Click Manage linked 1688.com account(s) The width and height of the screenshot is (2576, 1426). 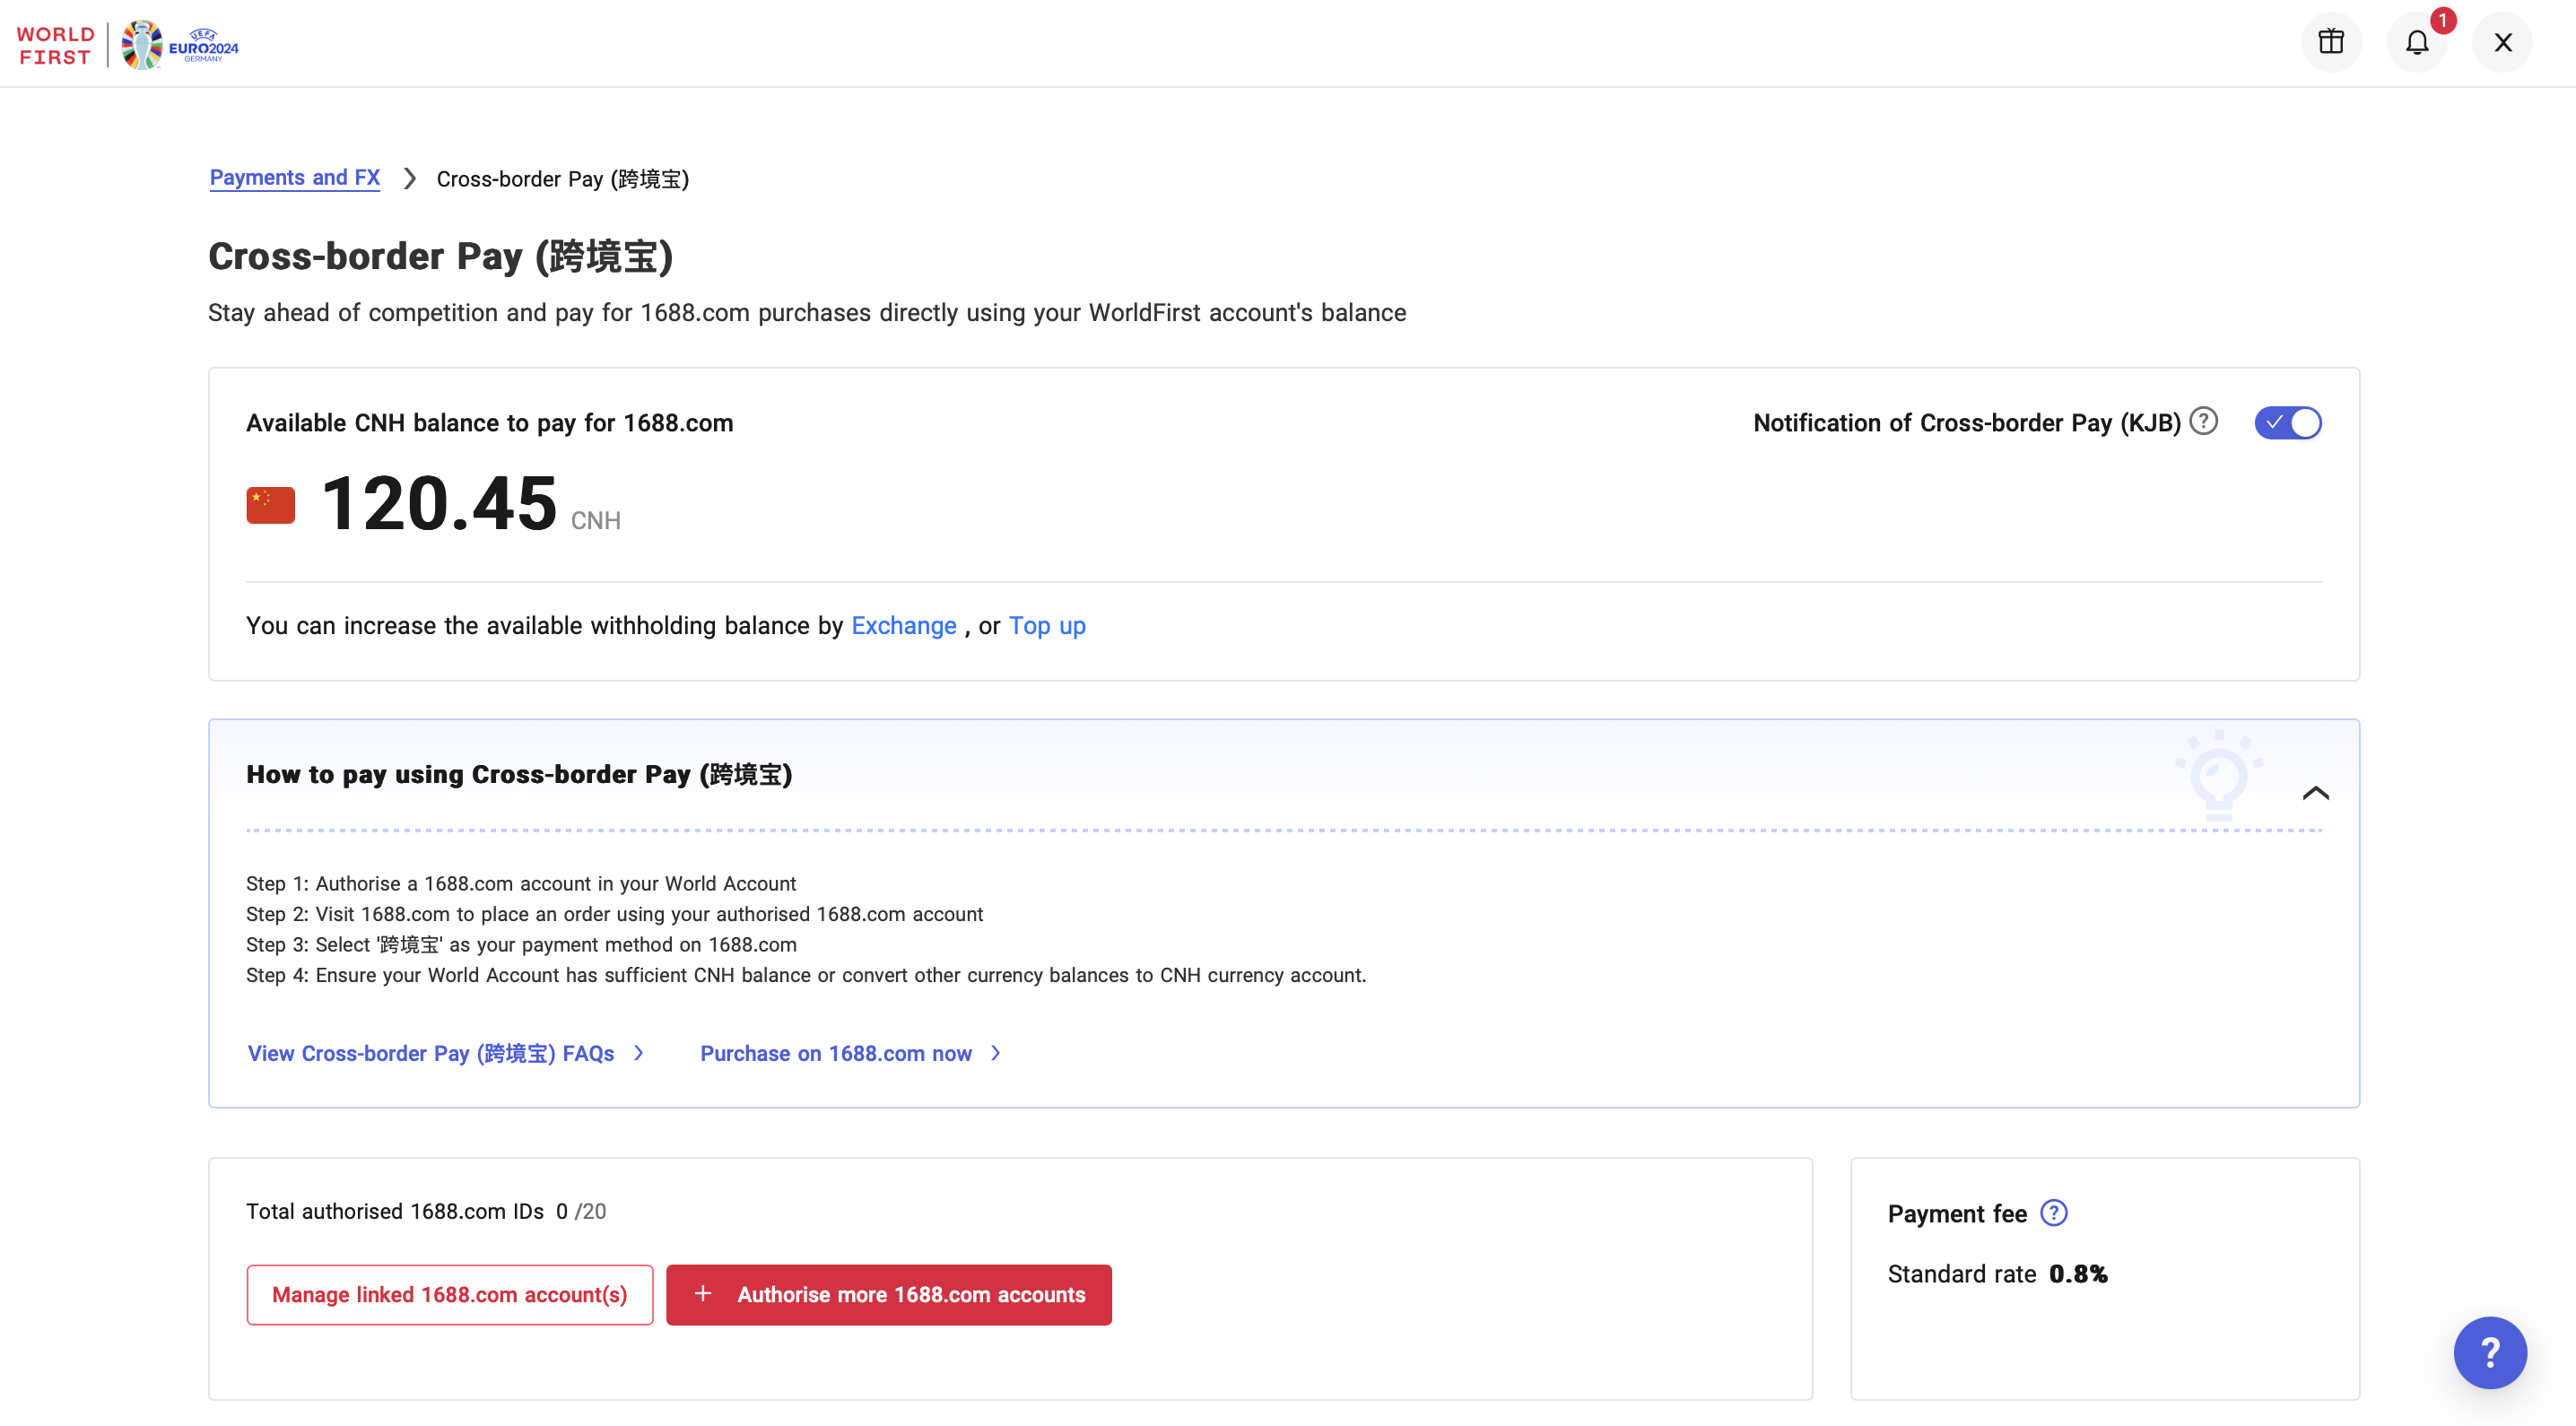pyautogui.click(x=449, y=1294)
